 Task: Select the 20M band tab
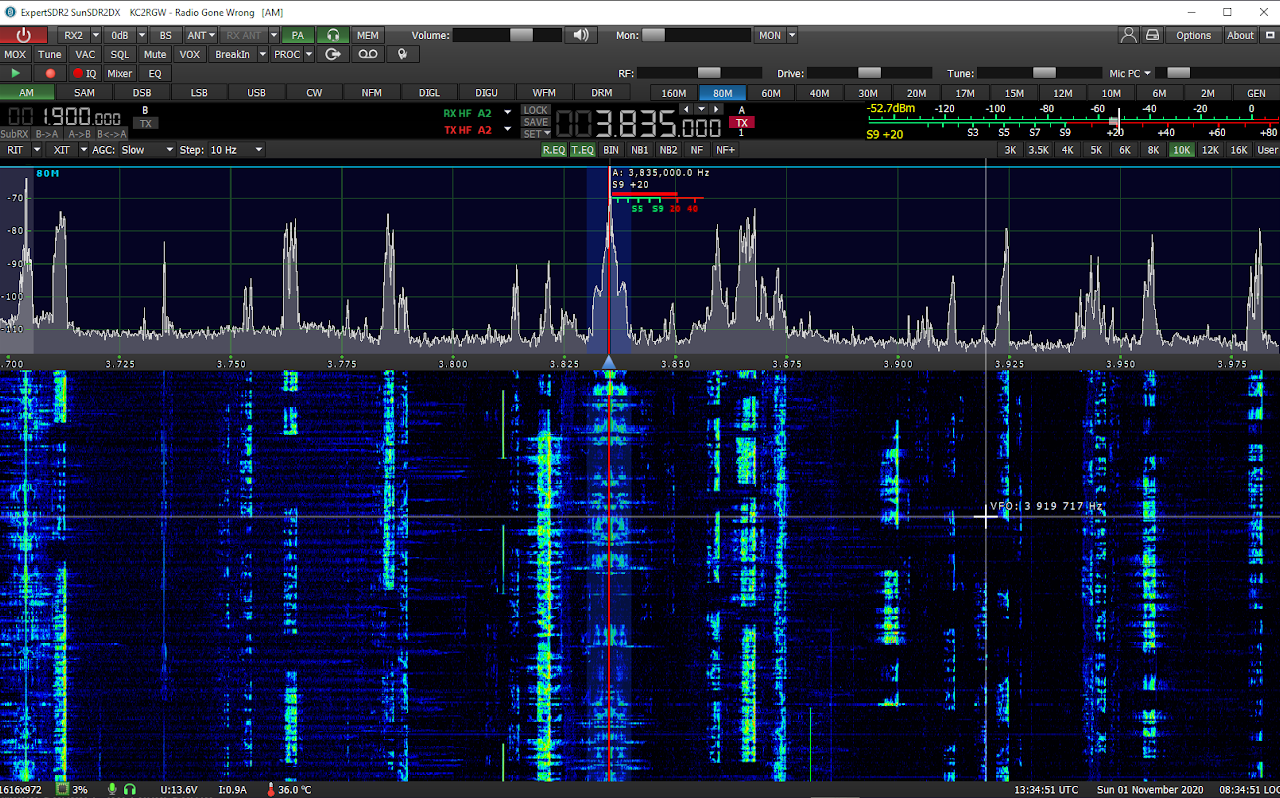click(916, 93)
